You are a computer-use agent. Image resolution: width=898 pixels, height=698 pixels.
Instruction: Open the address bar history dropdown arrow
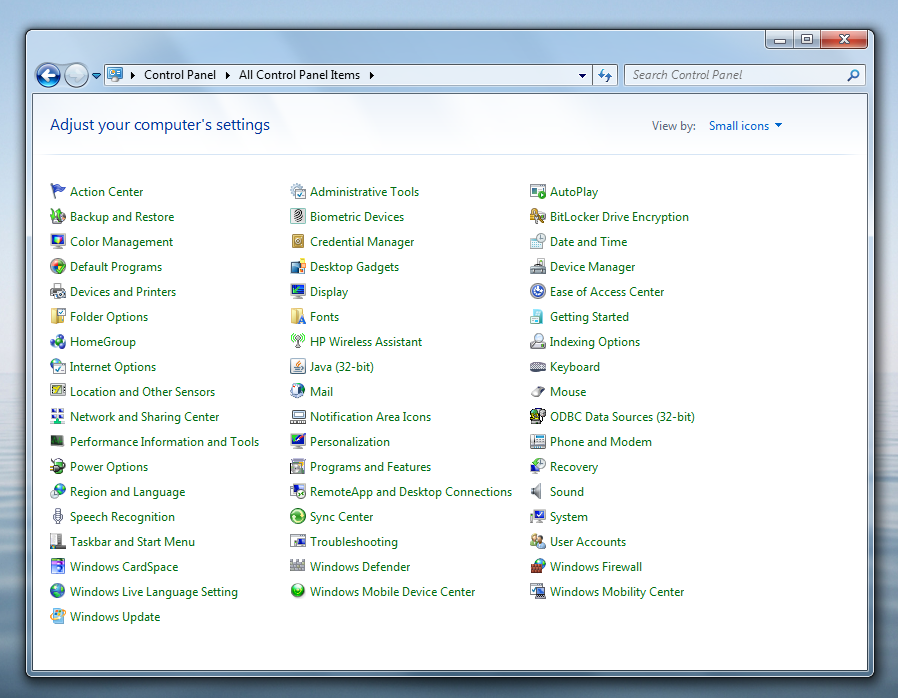(583, 76)
